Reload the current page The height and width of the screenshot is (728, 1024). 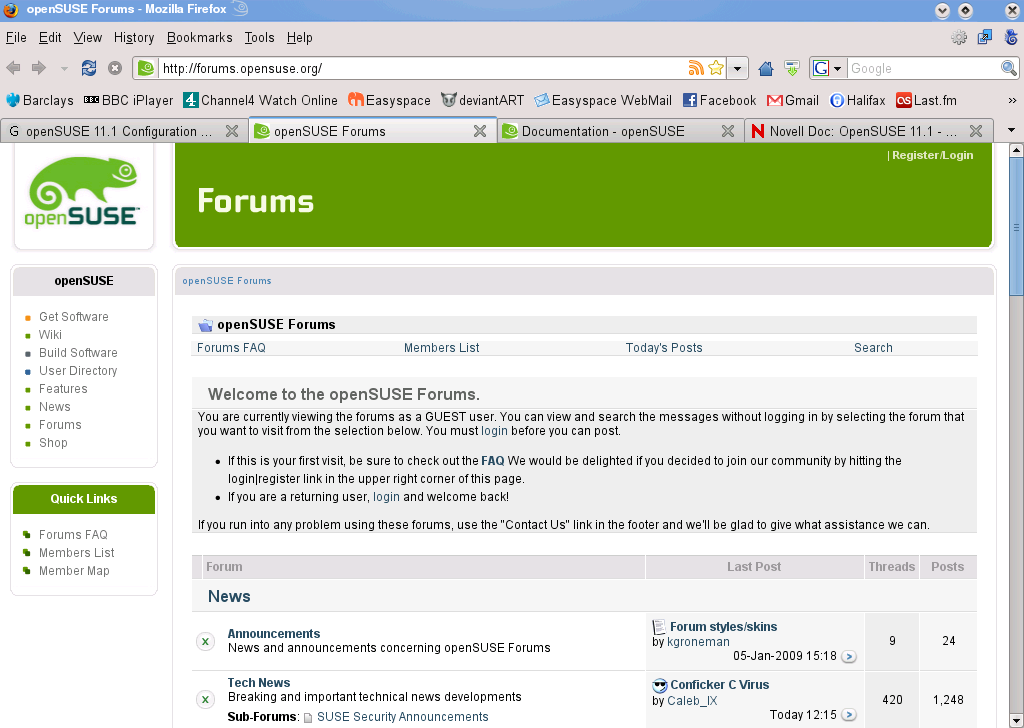tap(89, 68)
